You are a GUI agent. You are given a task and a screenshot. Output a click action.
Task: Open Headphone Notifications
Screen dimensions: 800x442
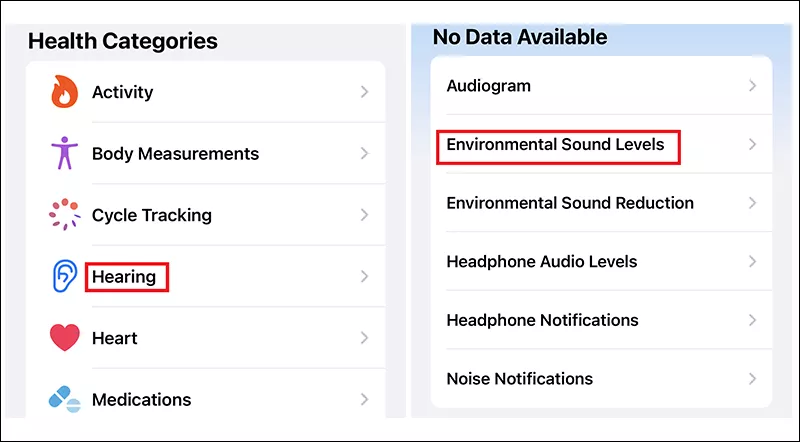click(601, 320)
